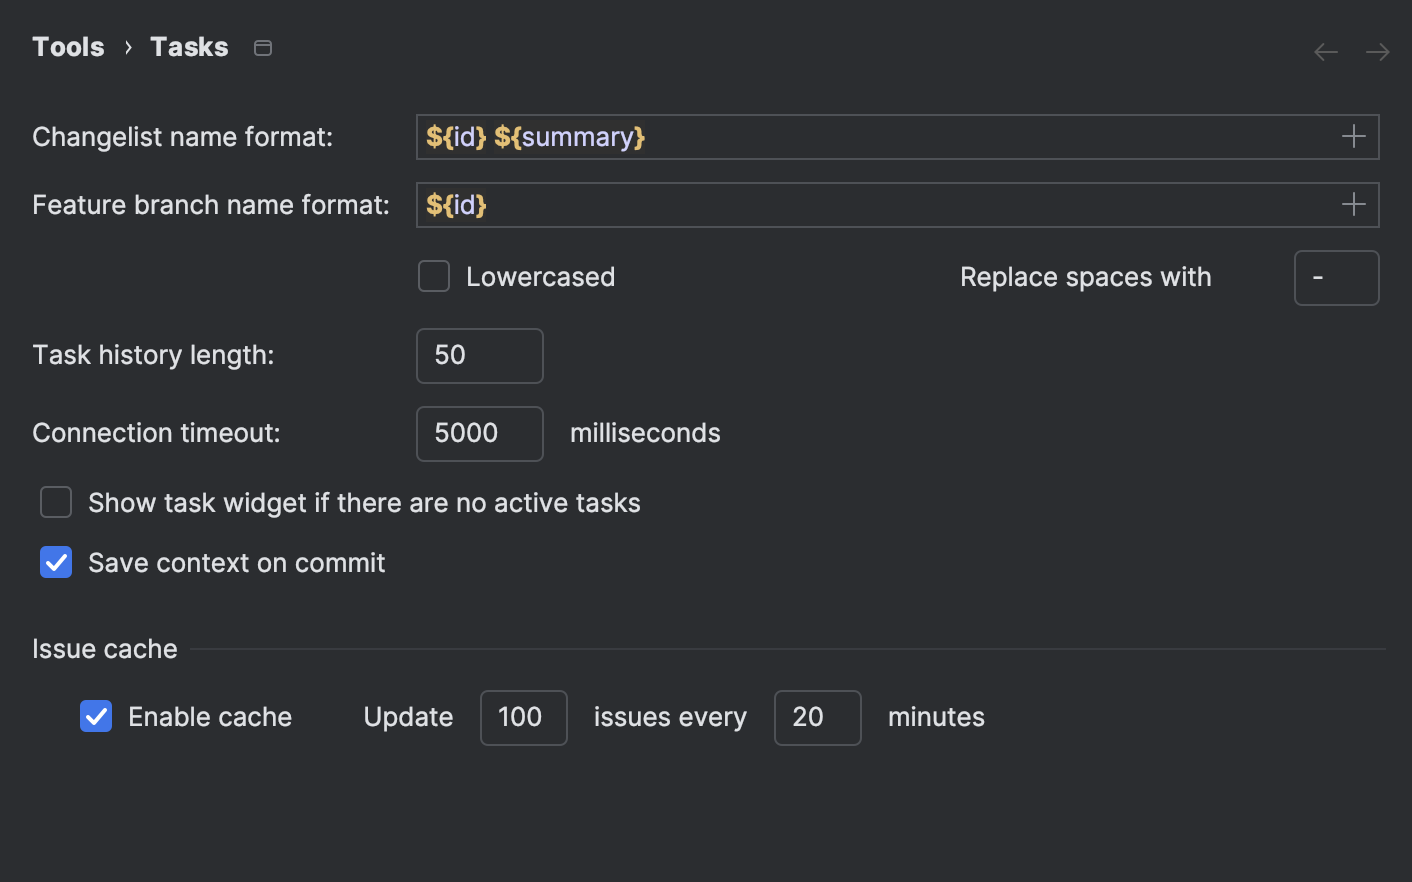Viewport: 1412px width, 882px height.
Task: Edit the cache update interval in minutes
Action: click(x=817, y=717)
